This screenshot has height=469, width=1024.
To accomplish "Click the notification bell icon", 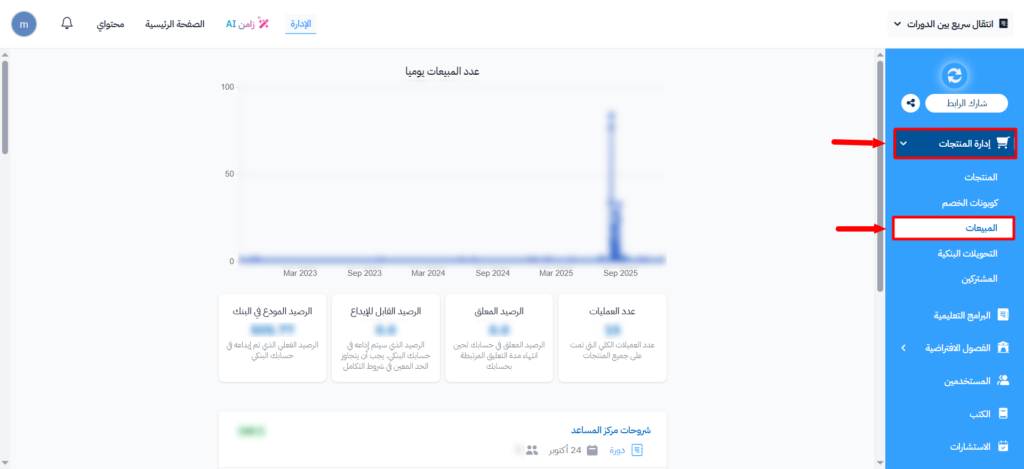I will (68, 23).
